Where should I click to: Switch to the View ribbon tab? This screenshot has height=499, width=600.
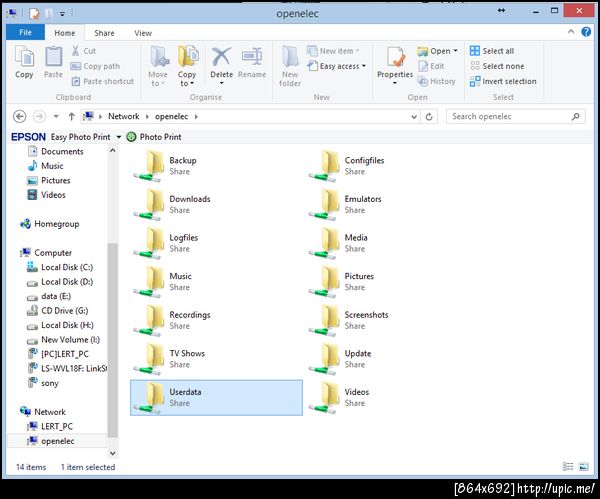click(143, 33)
